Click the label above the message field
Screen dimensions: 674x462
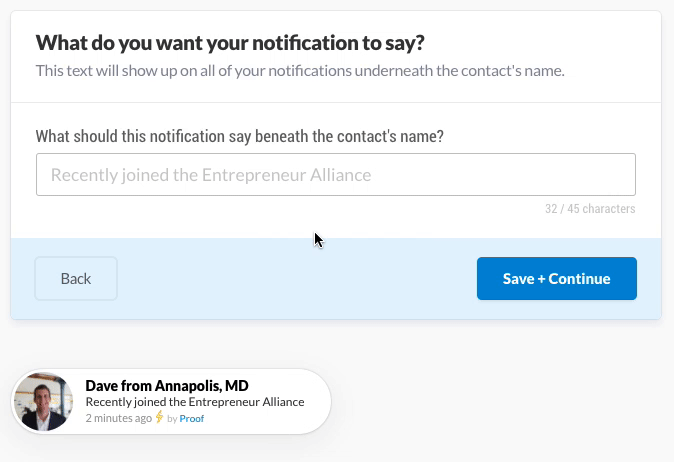[x=239, y=136]
